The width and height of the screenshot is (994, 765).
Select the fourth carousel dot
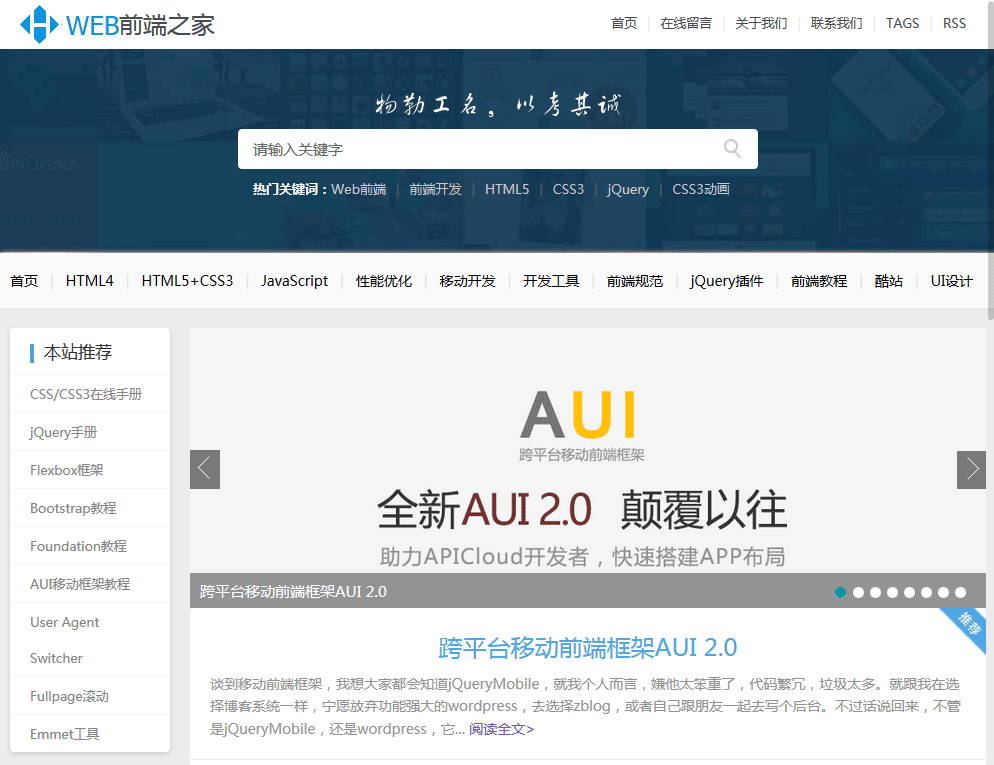893,592
